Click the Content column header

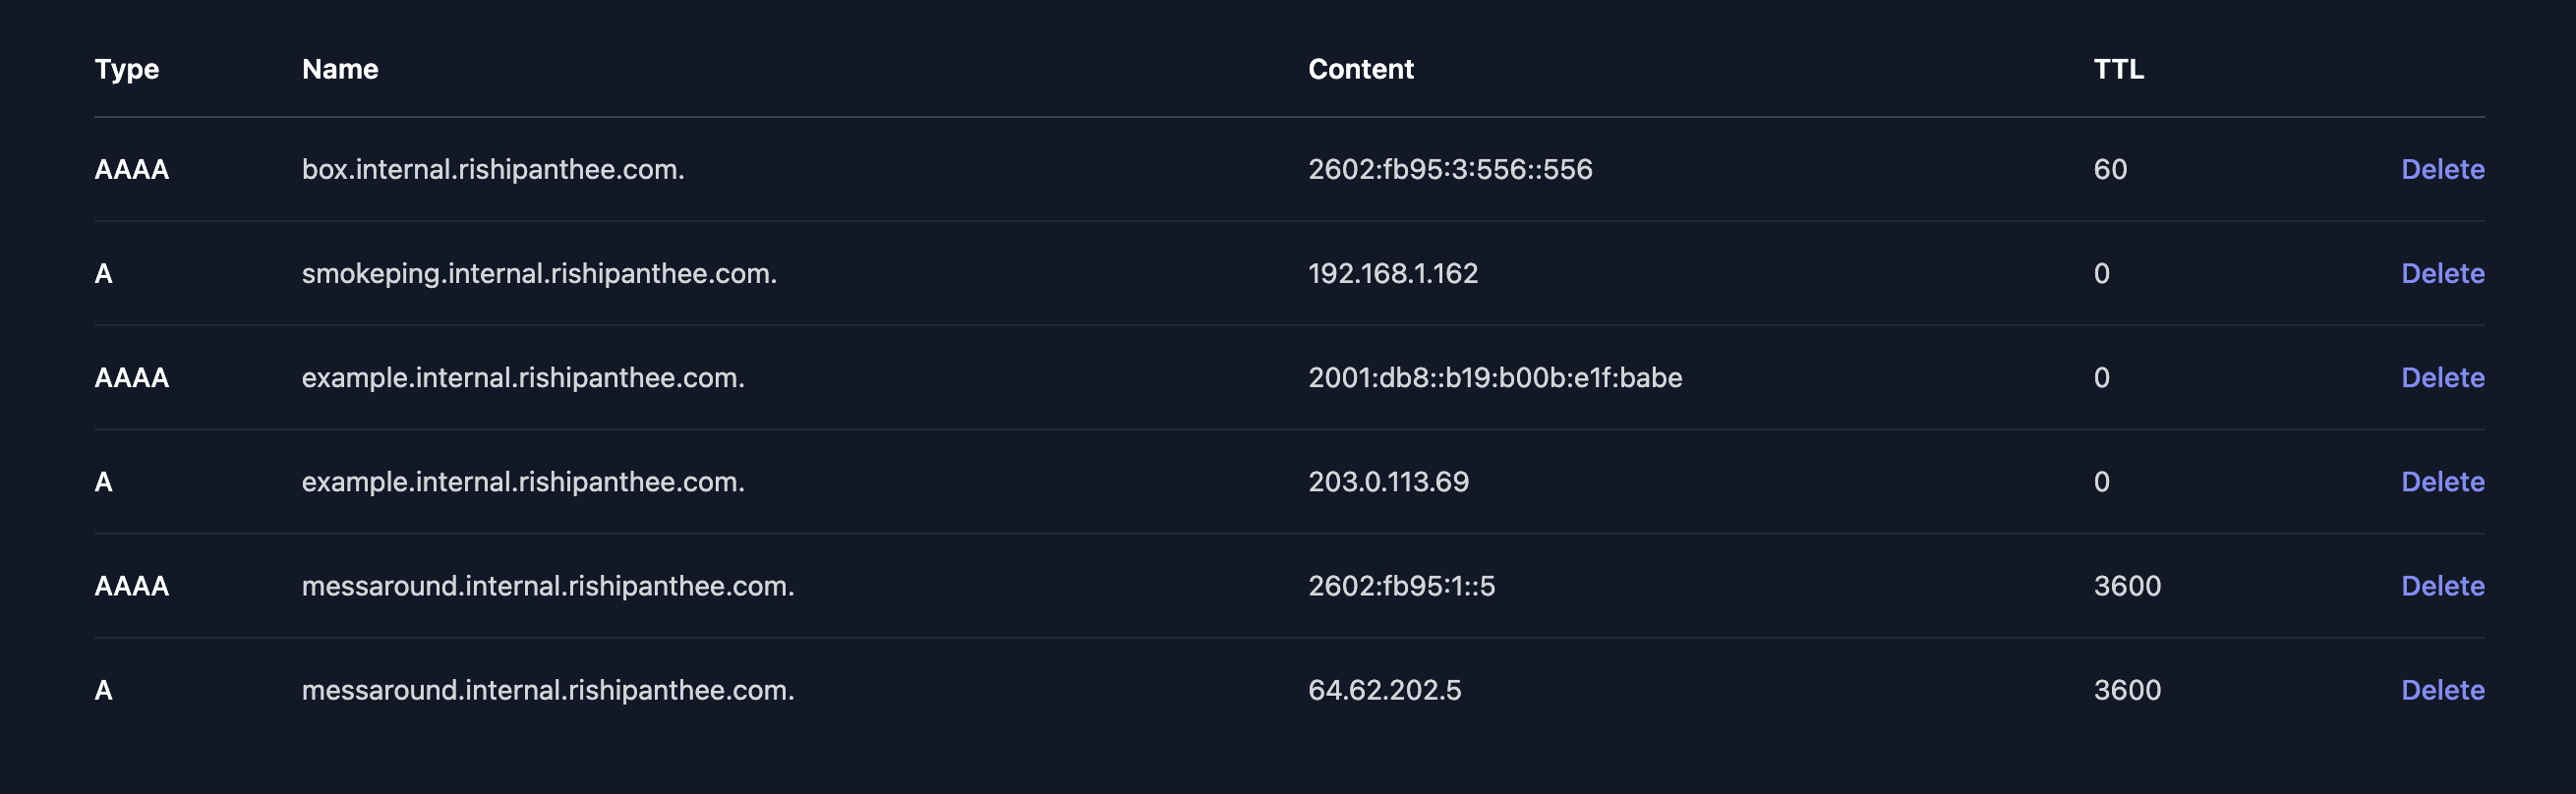tap(1360, 69)
